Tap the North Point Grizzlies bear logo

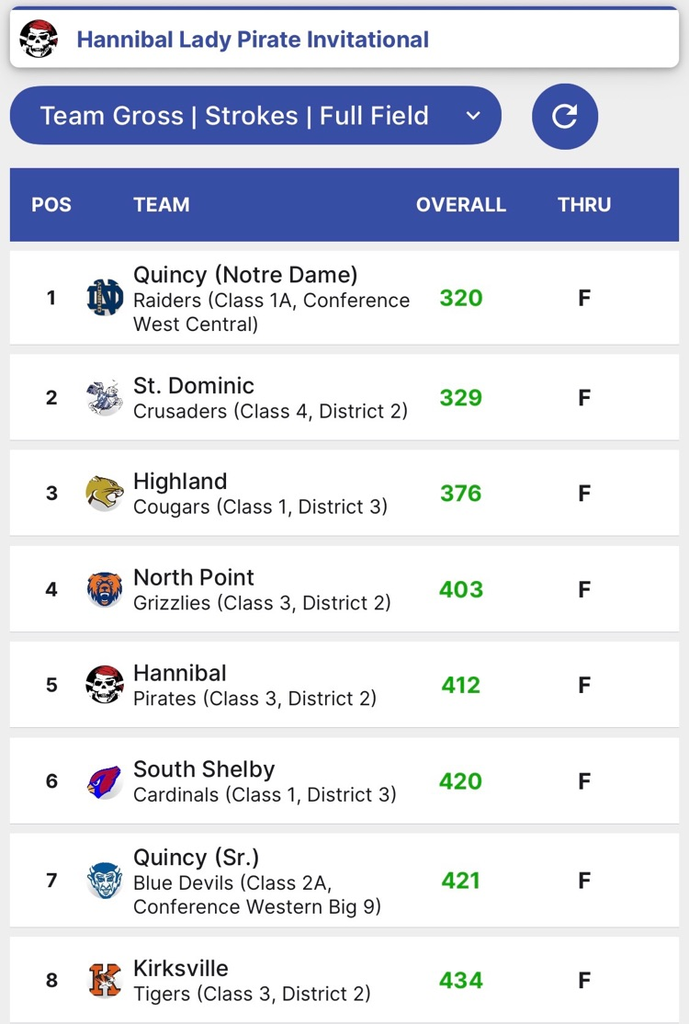[x=104, y=589]
